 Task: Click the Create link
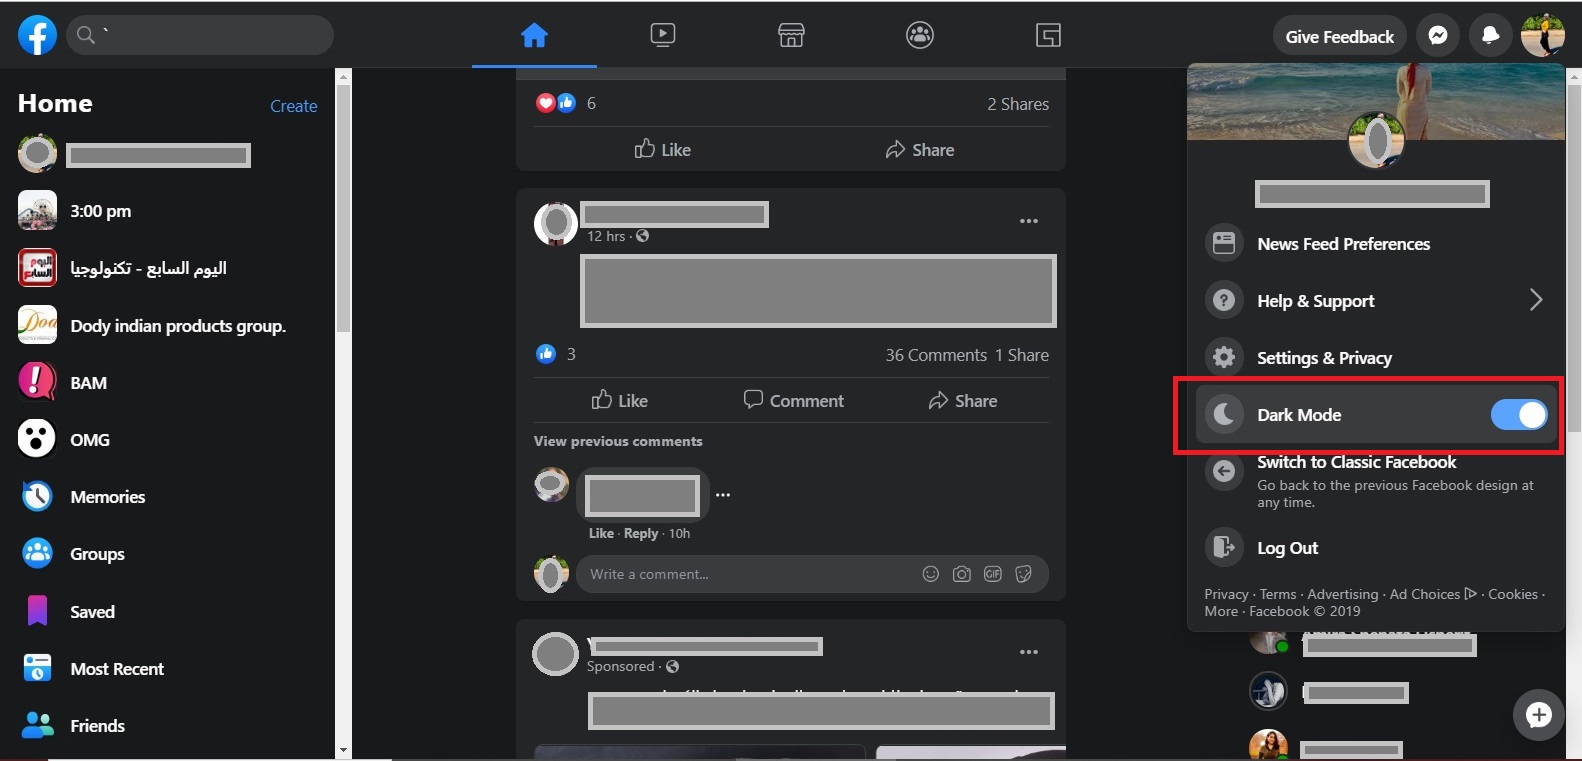click(x=294, y=106)
